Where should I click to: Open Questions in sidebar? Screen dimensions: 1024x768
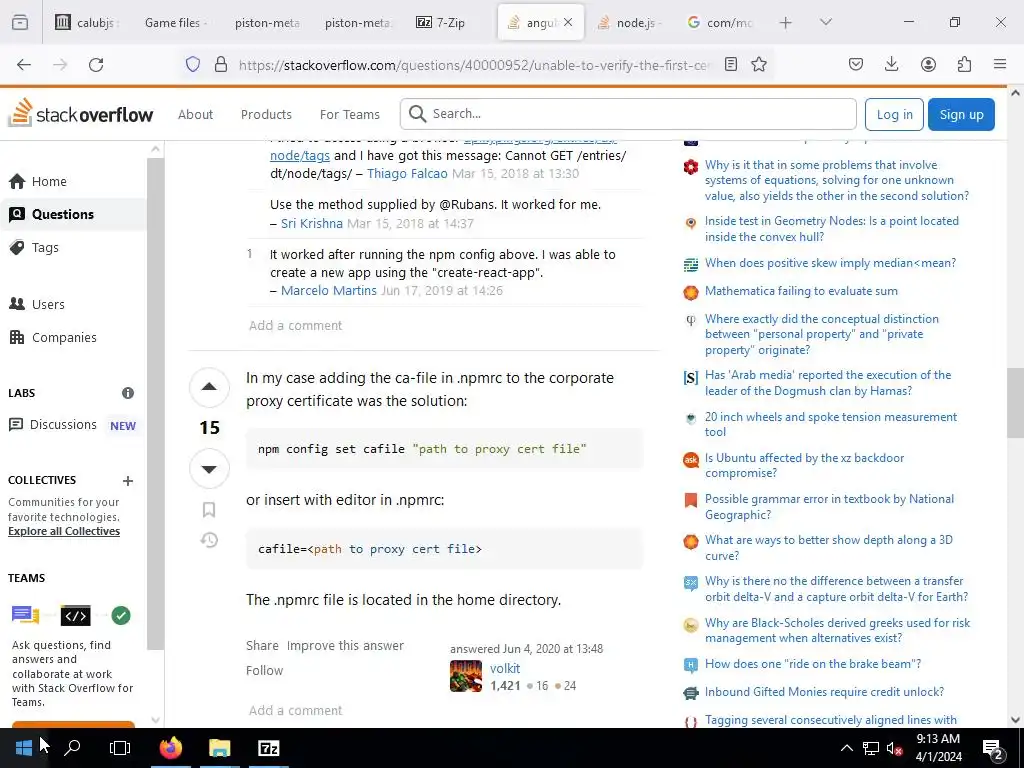[x=73, y=214]
